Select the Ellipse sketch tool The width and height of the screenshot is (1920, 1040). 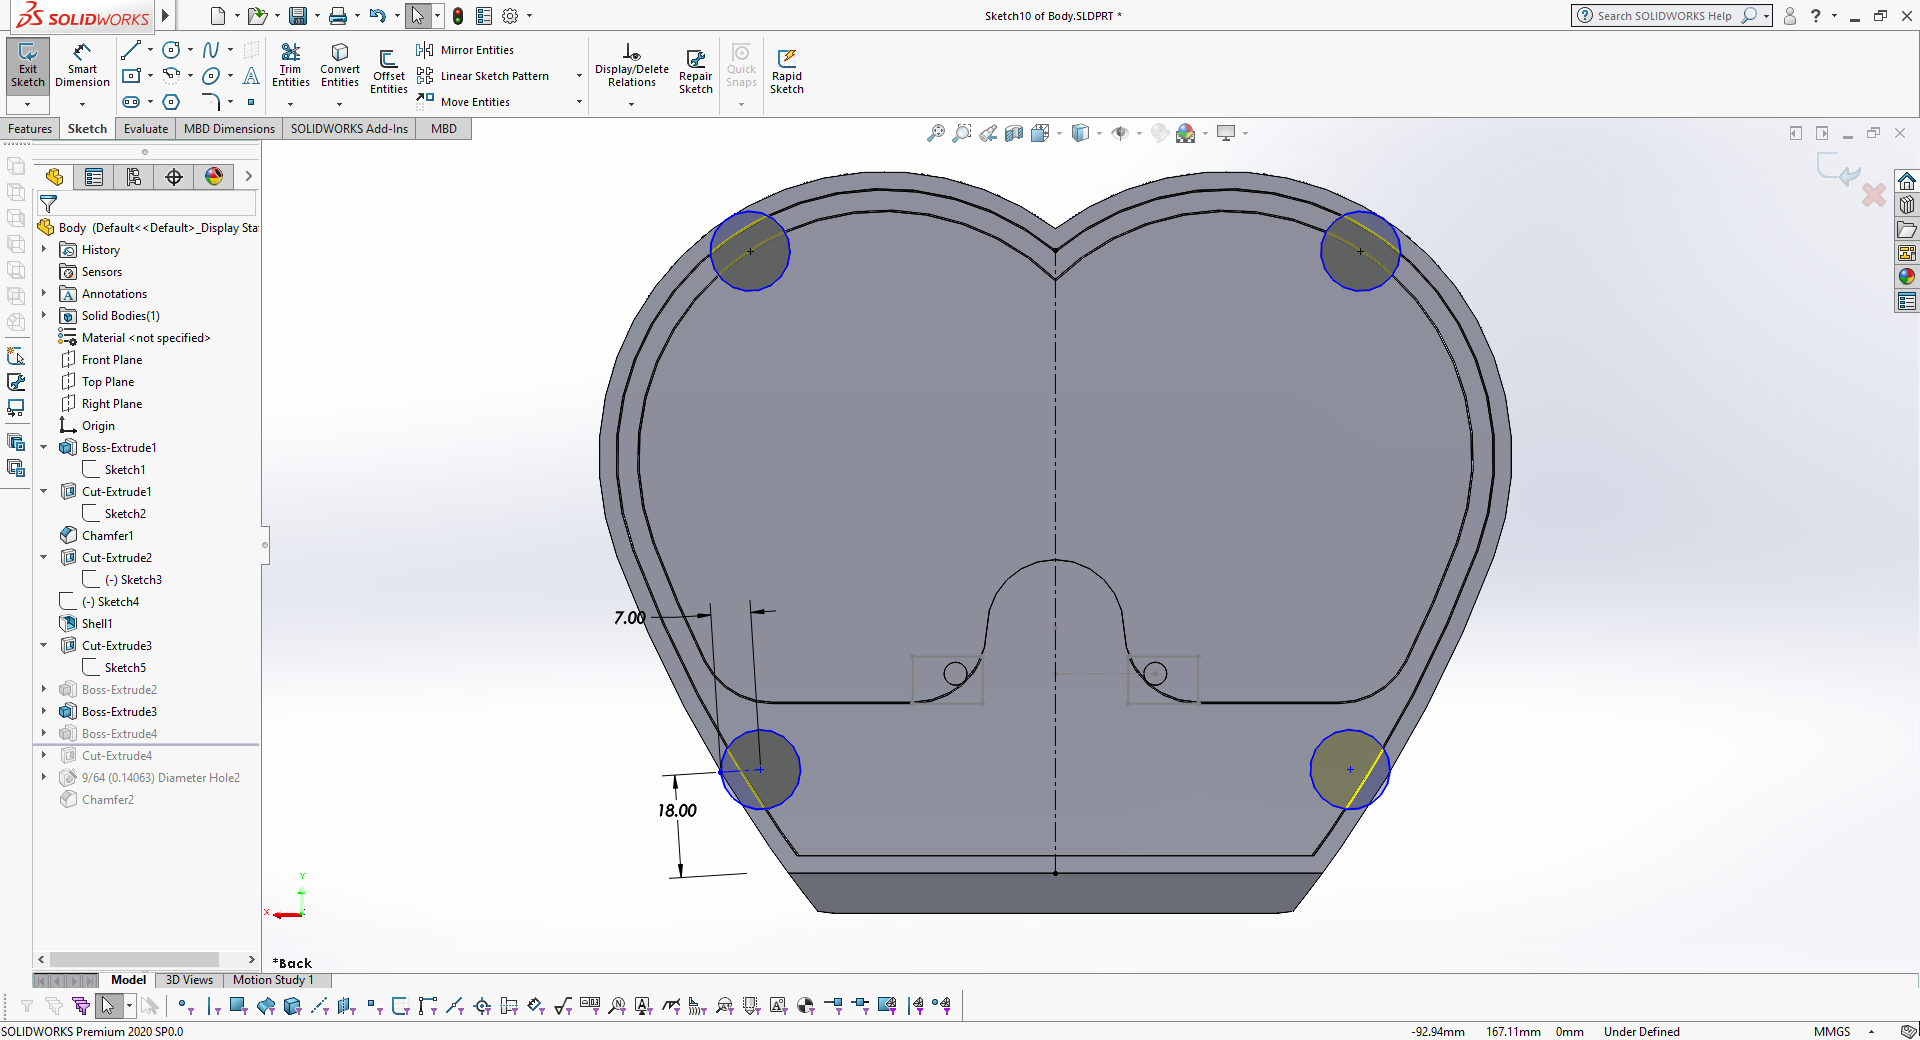pyautogui.click(x=211, y=76)
